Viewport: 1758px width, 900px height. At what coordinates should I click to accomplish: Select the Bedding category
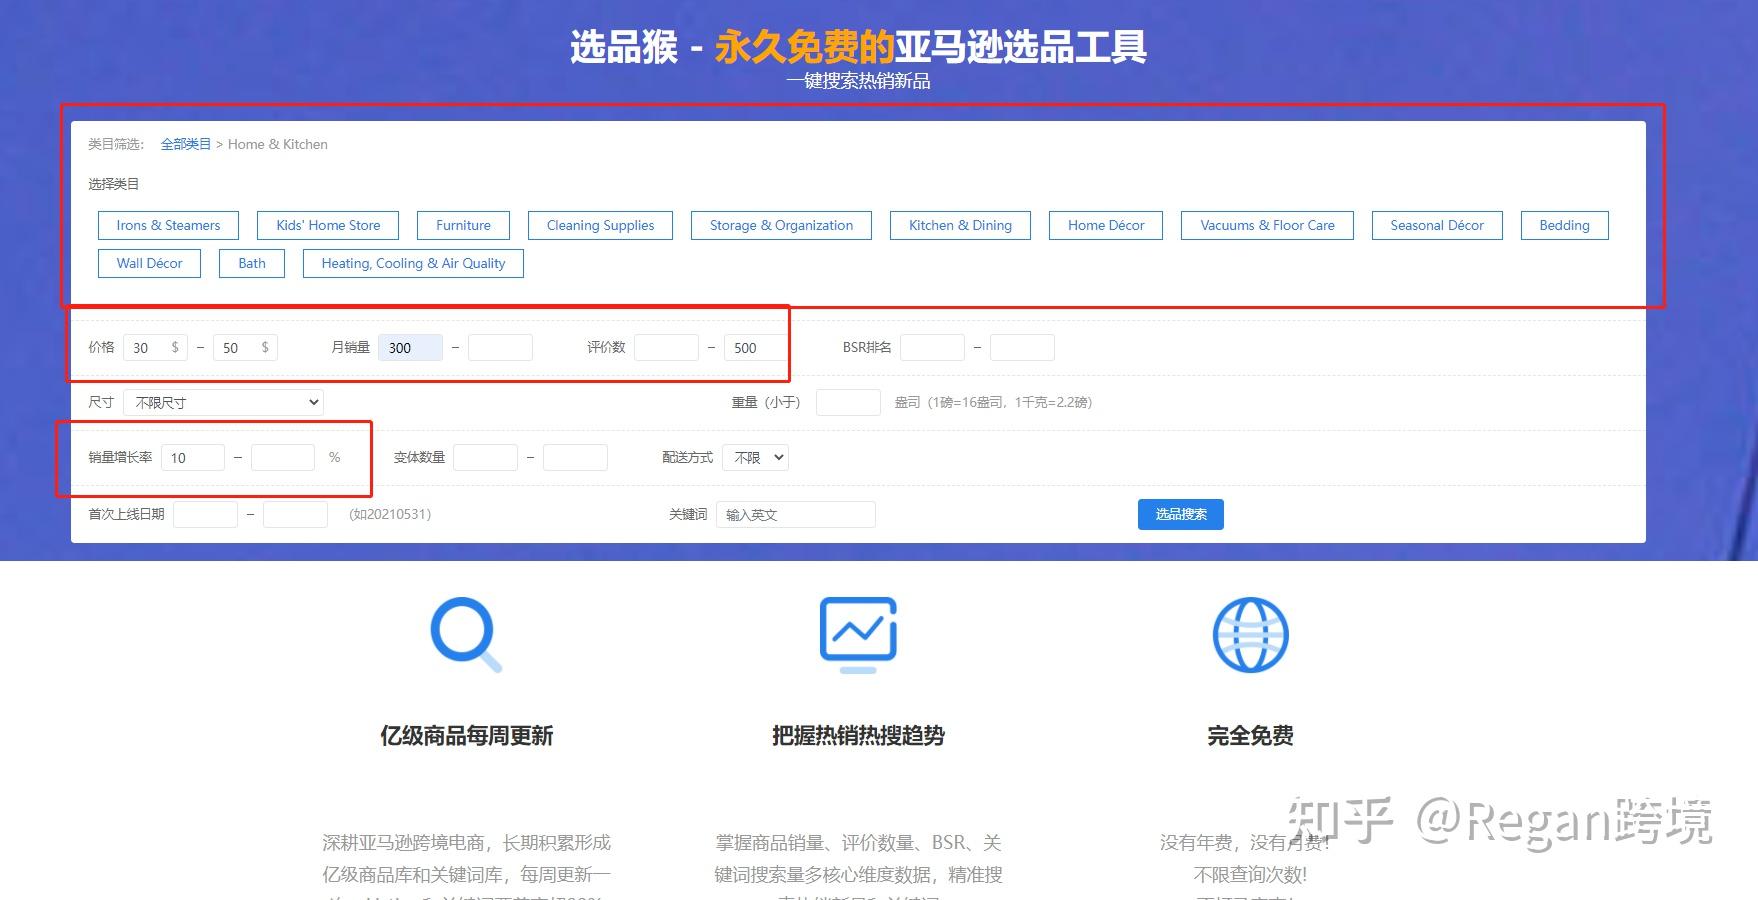point(1564,225)
